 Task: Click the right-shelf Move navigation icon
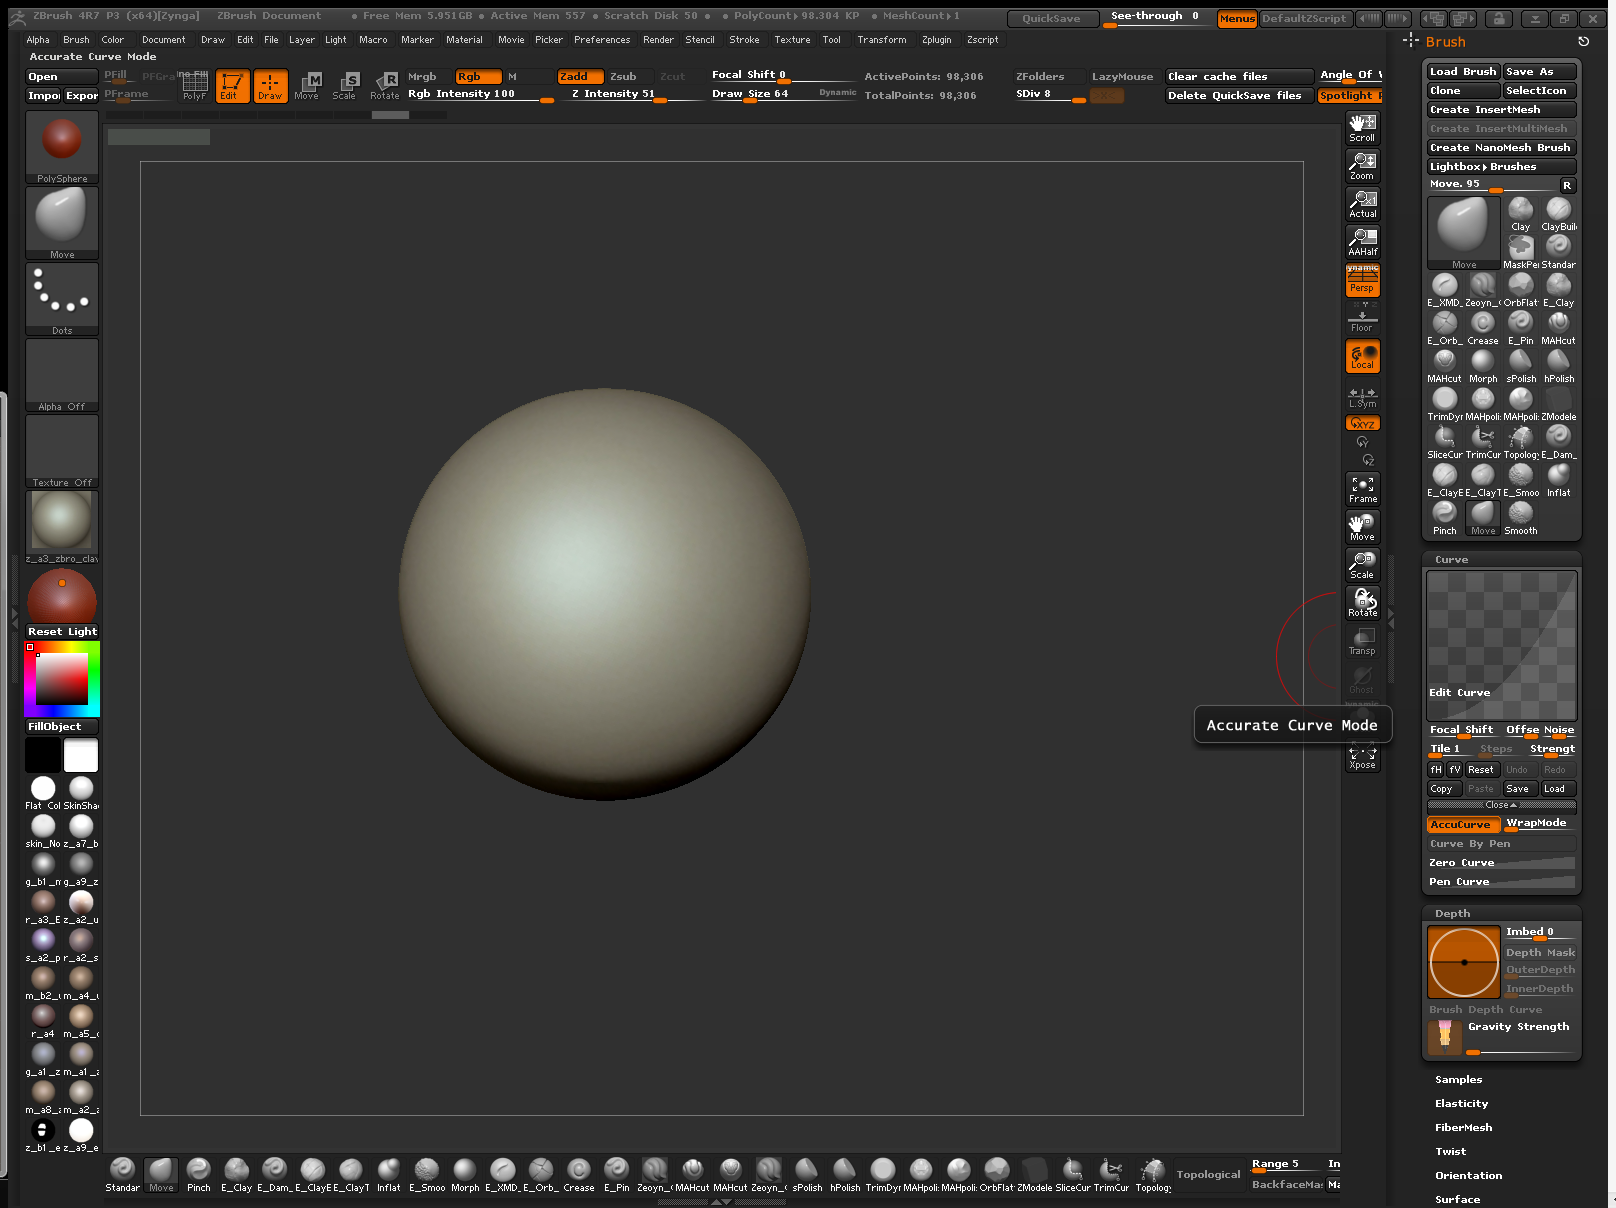[1362, 527]
